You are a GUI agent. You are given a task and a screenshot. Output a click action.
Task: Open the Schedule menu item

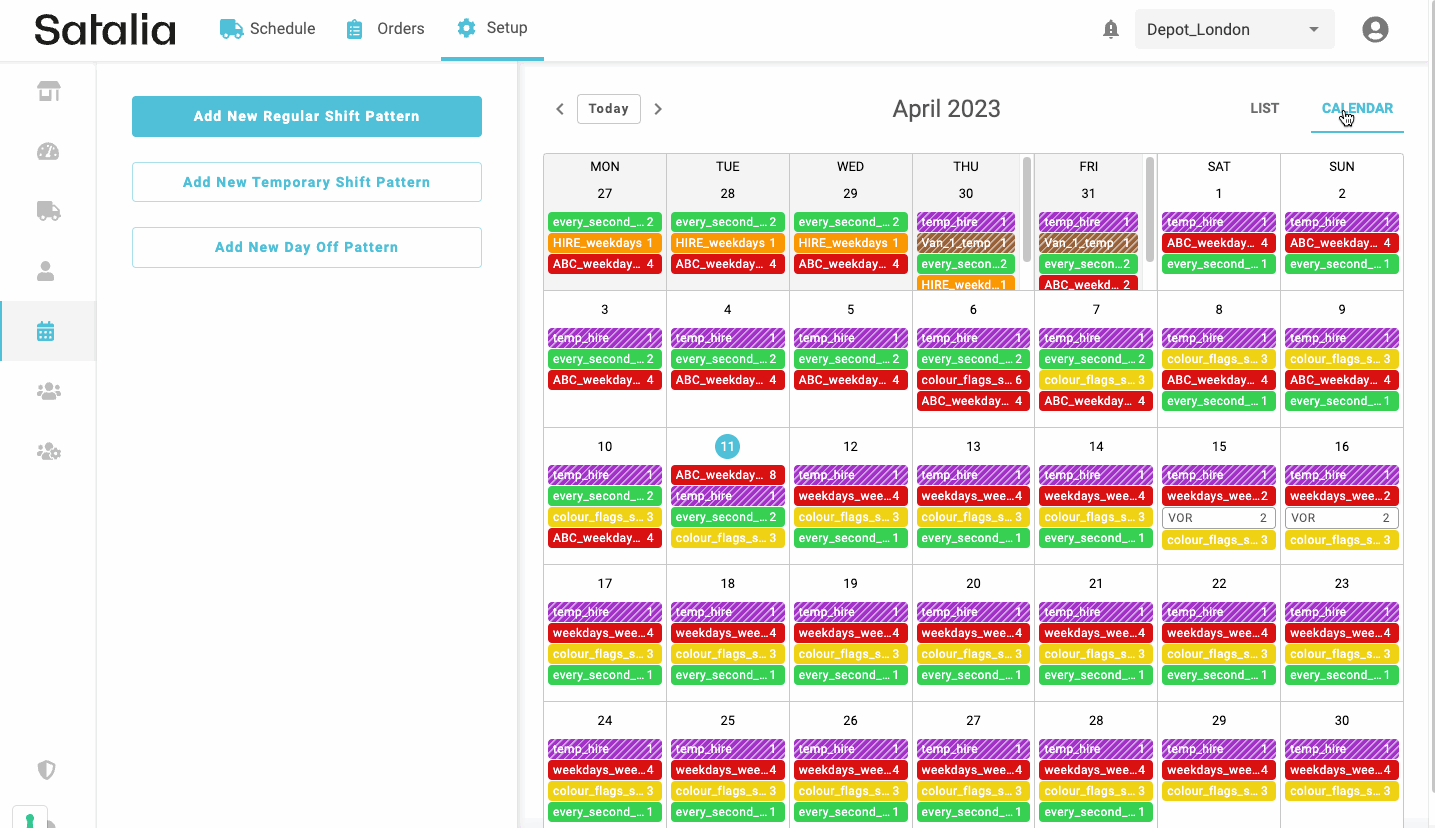pos(268,29)
